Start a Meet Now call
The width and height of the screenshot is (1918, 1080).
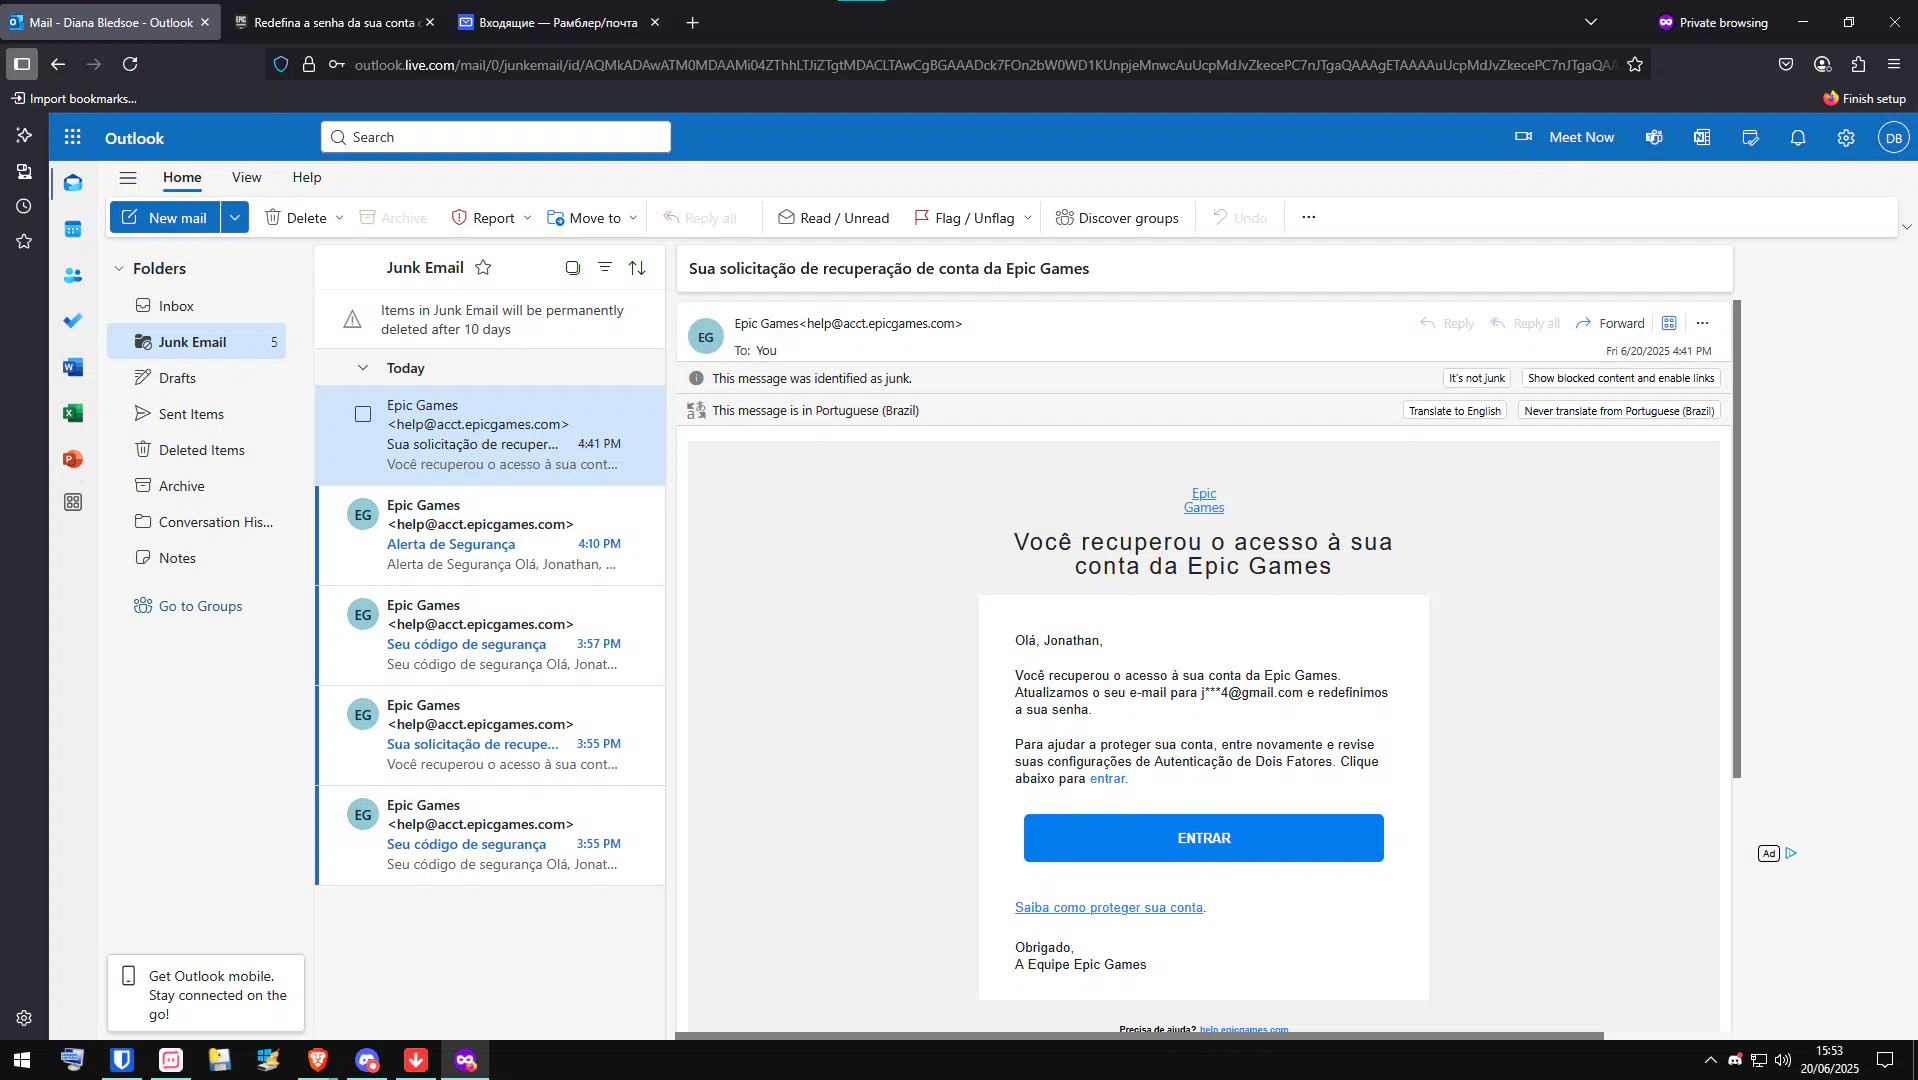click(x=1565, y=137)
